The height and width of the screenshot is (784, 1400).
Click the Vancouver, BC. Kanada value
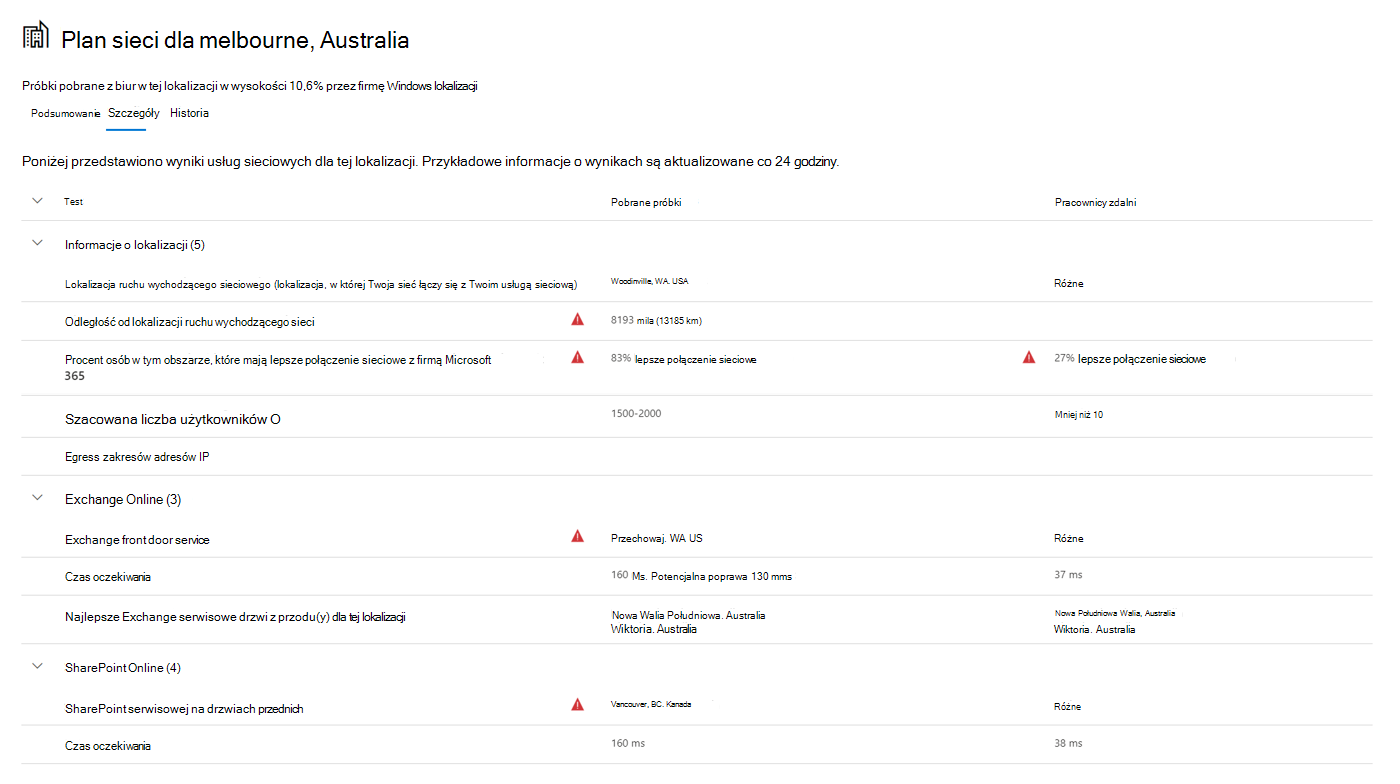[650, 704]
